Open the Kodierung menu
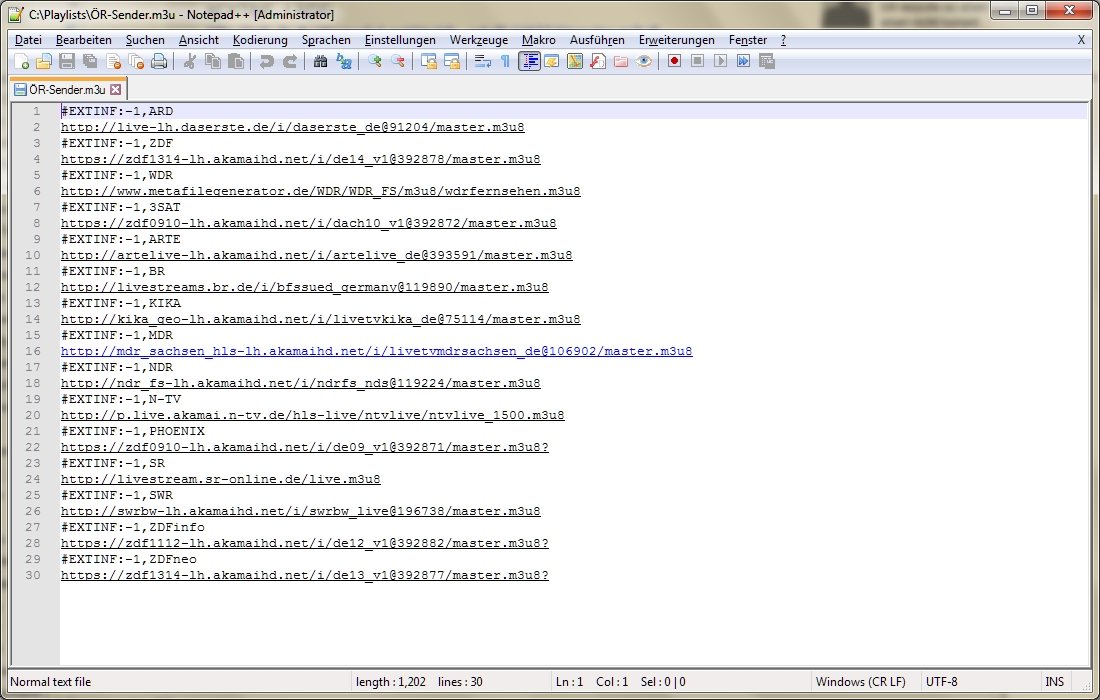1100x700 pixels. (x=260, y=40)
